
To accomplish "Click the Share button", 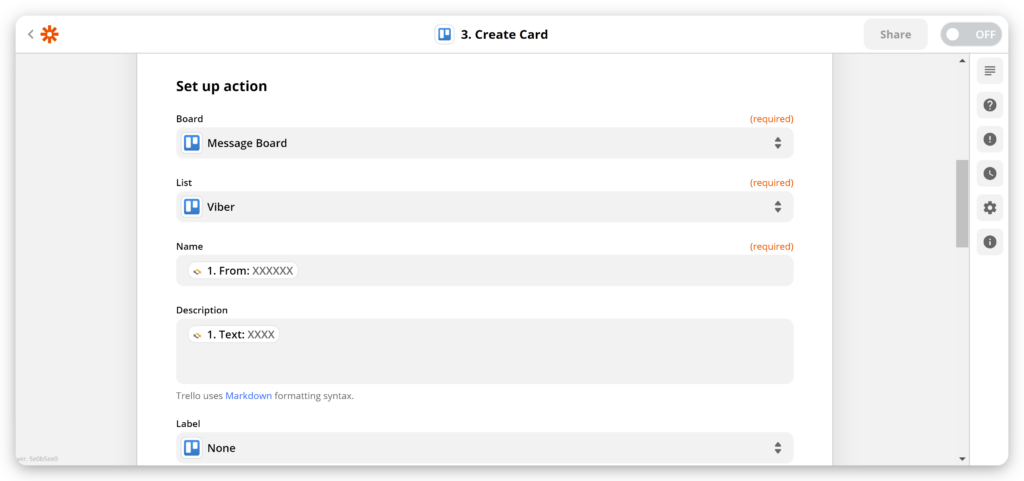I will point(895,34).
